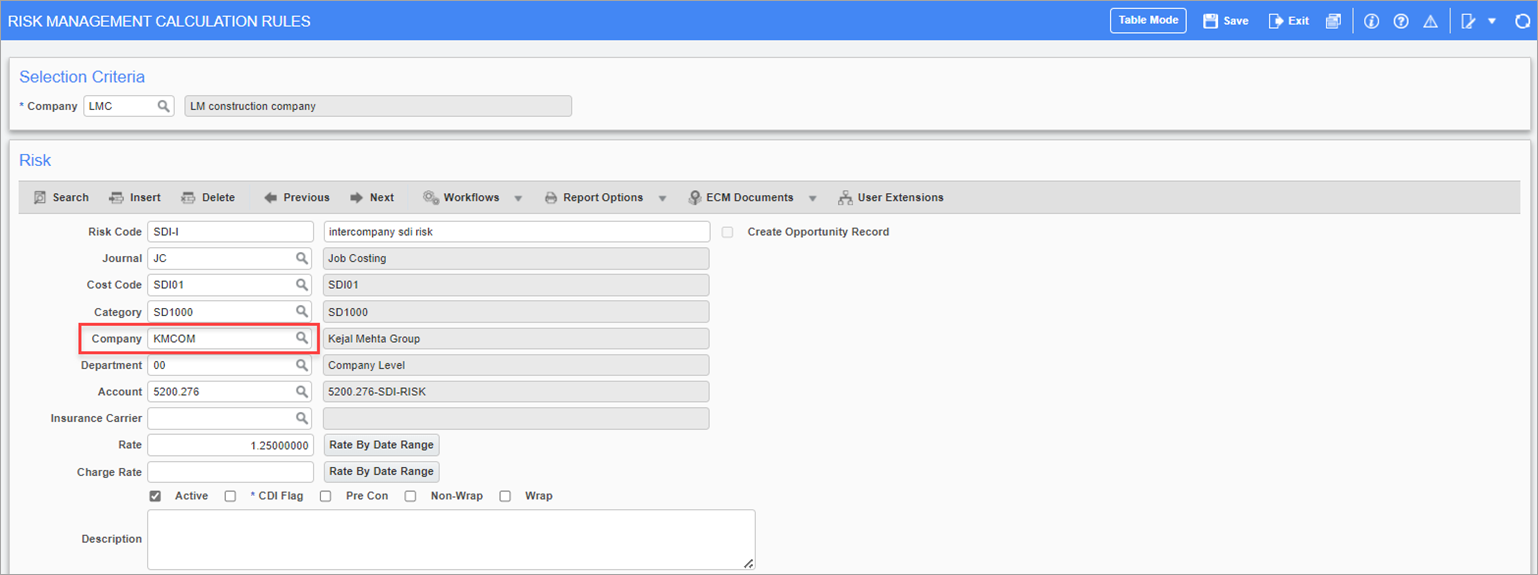This screenshot has width=1538, height=575.
Task: Expand the dropdown arrow beside edit icon
Action: point(1491,20)
